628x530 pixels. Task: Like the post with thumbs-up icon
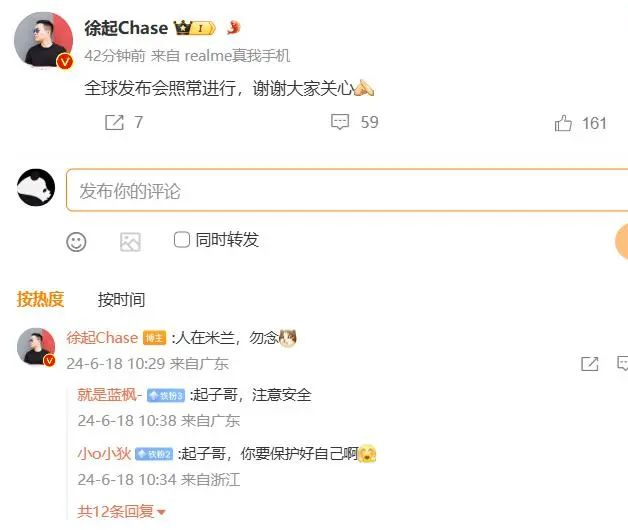563,123
